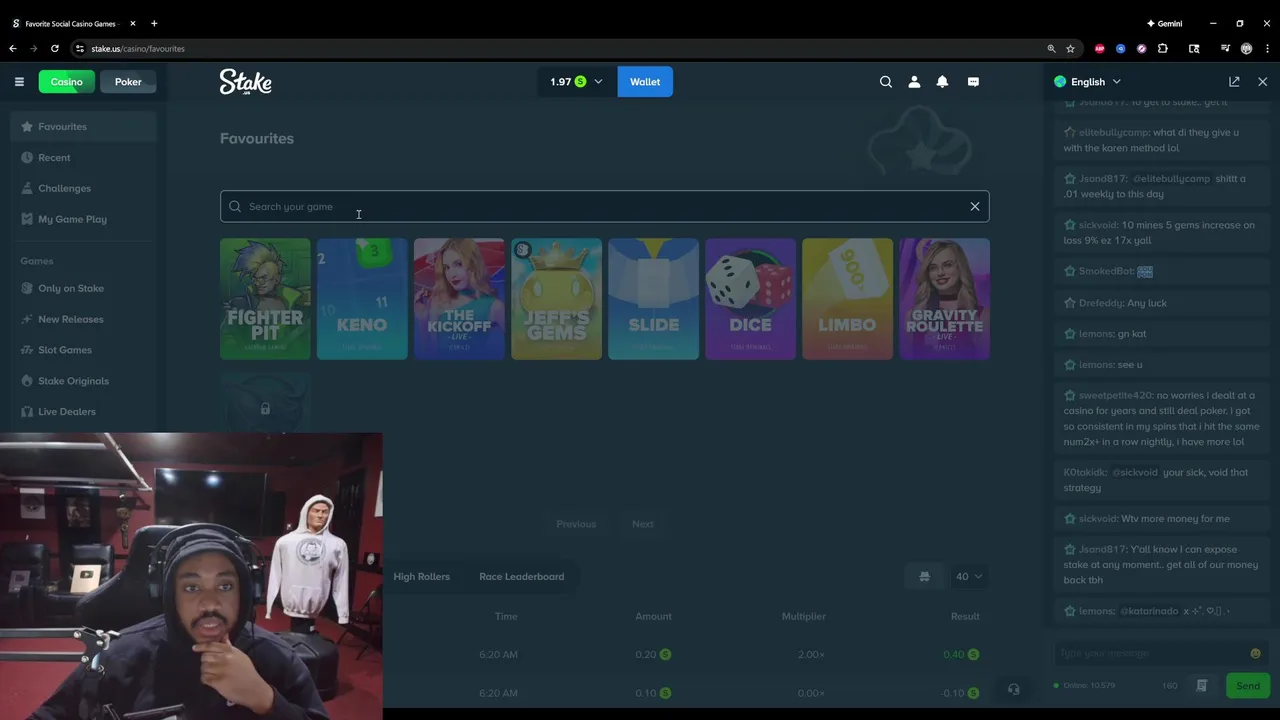Open the Chrome extensions puzzle icon
Viewport: 1280px width, 720px height.
[1163, 48]
